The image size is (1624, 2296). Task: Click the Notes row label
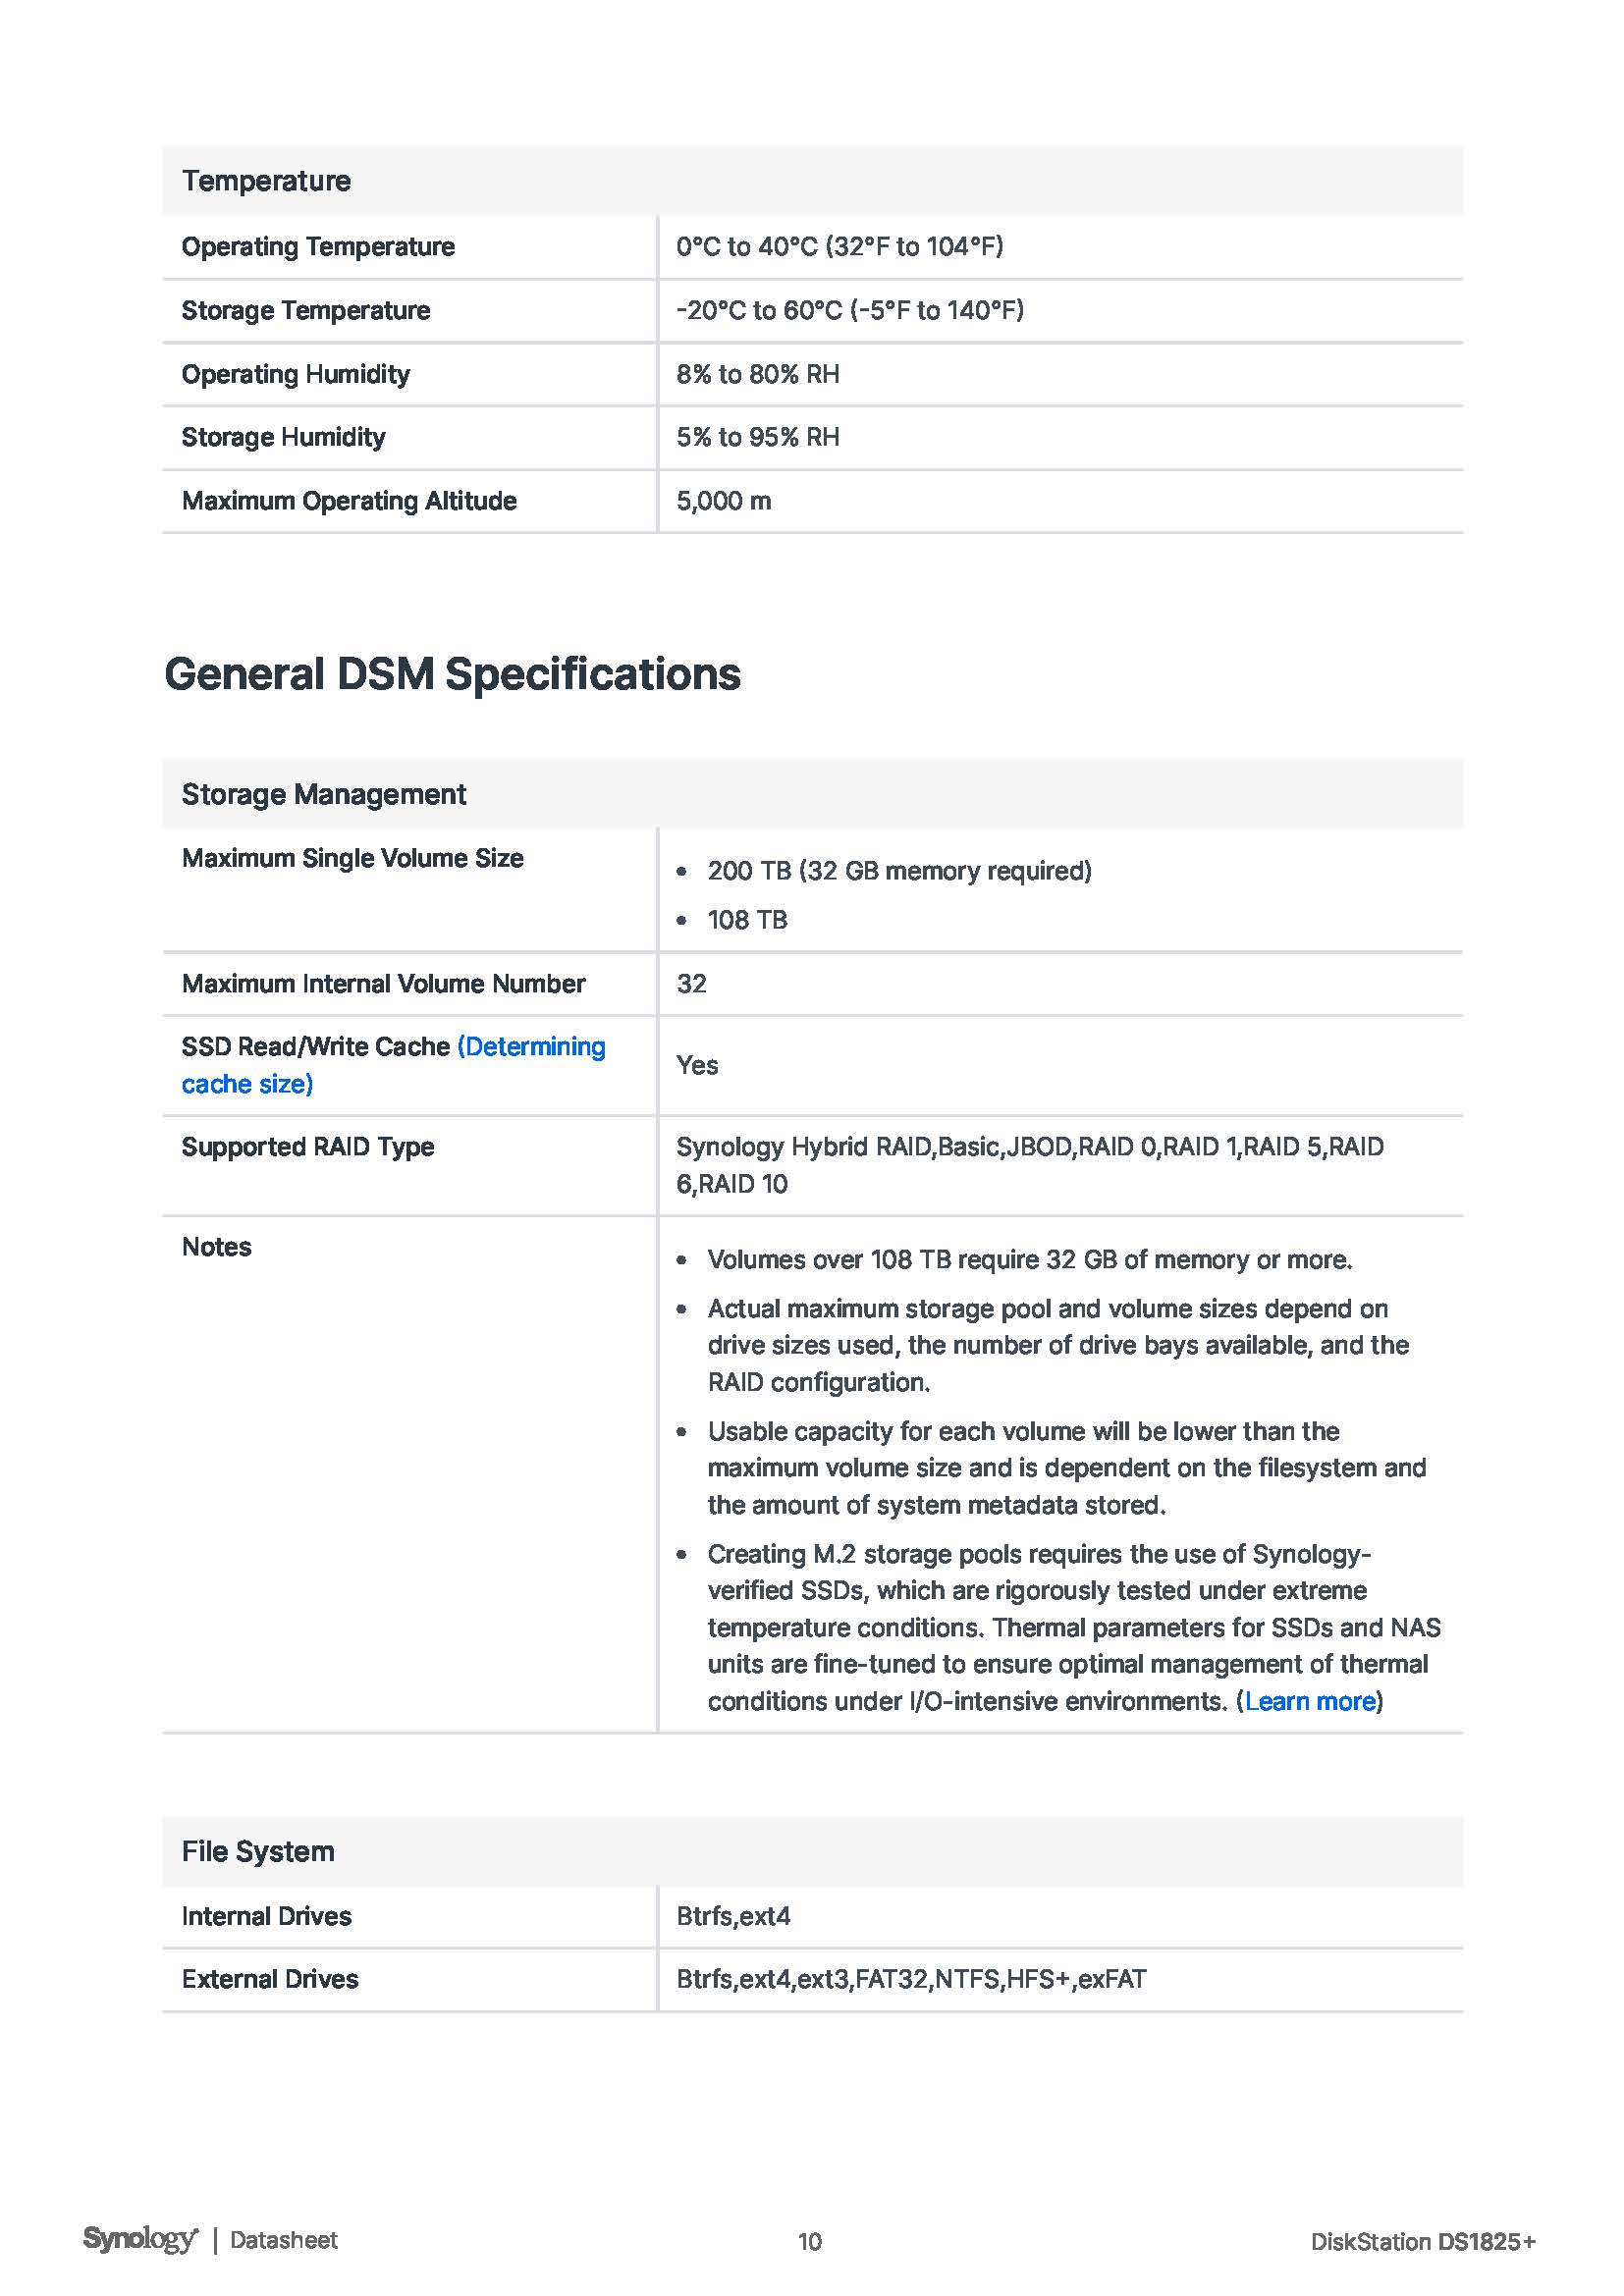216,1247
